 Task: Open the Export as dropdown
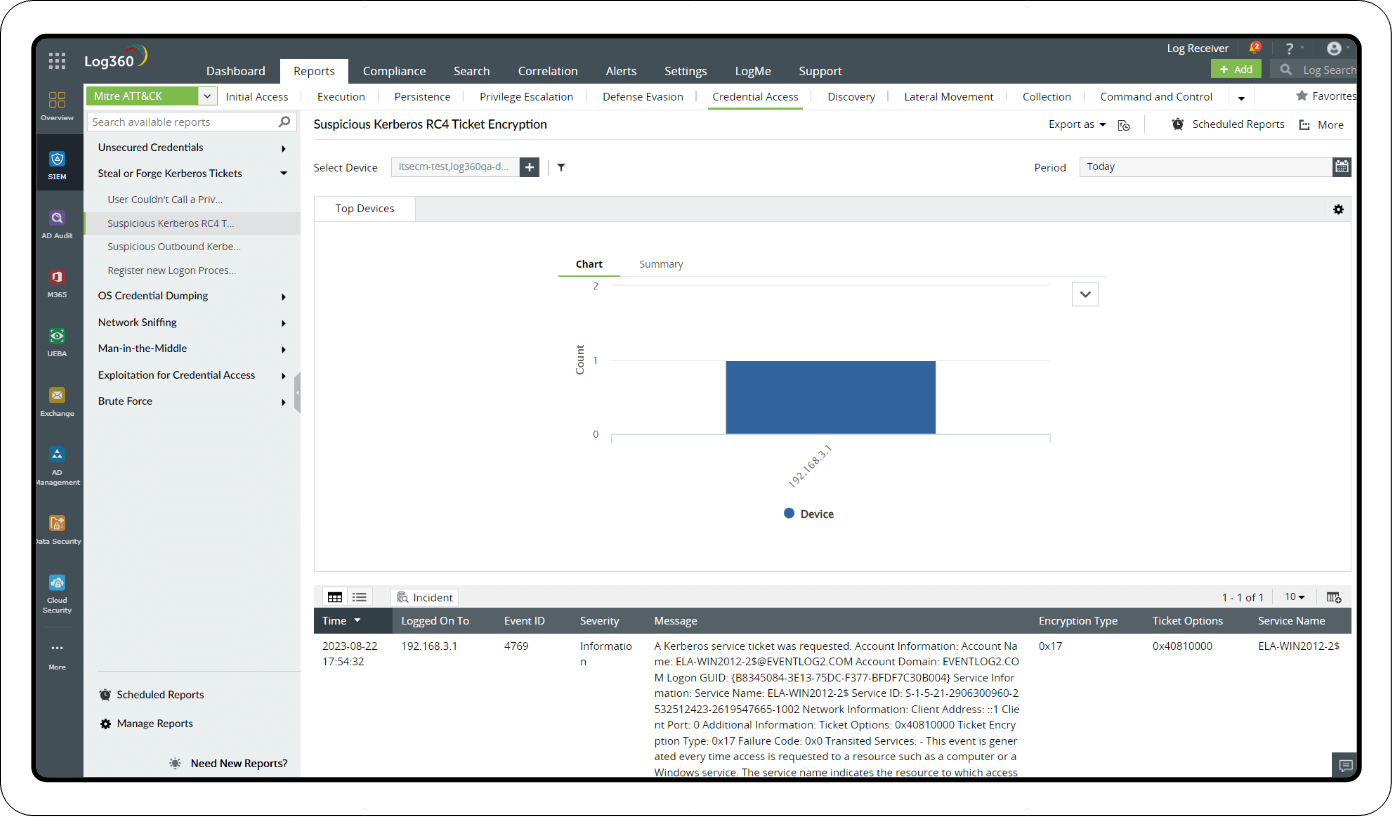click(1077, 125)
